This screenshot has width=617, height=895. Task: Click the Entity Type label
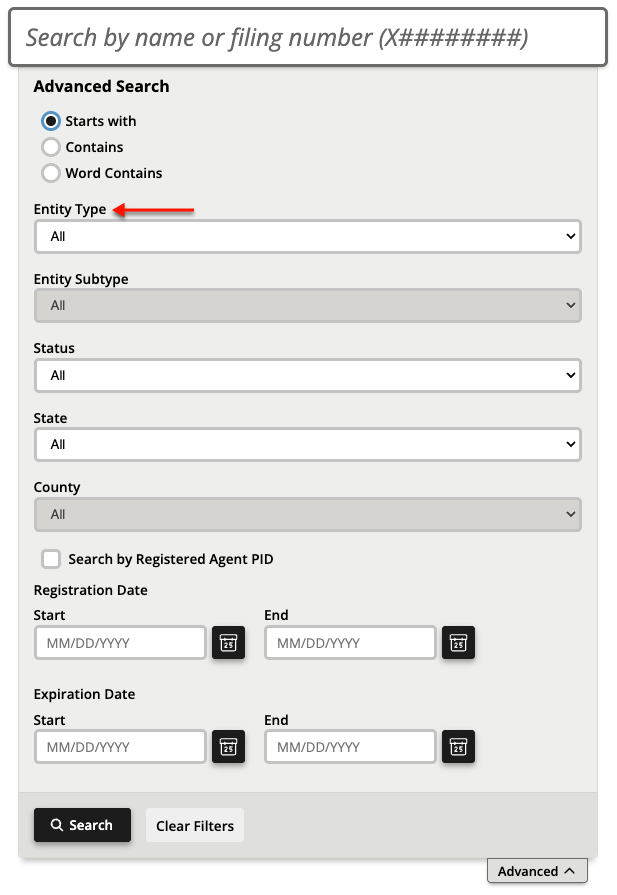tap(70, 209)
